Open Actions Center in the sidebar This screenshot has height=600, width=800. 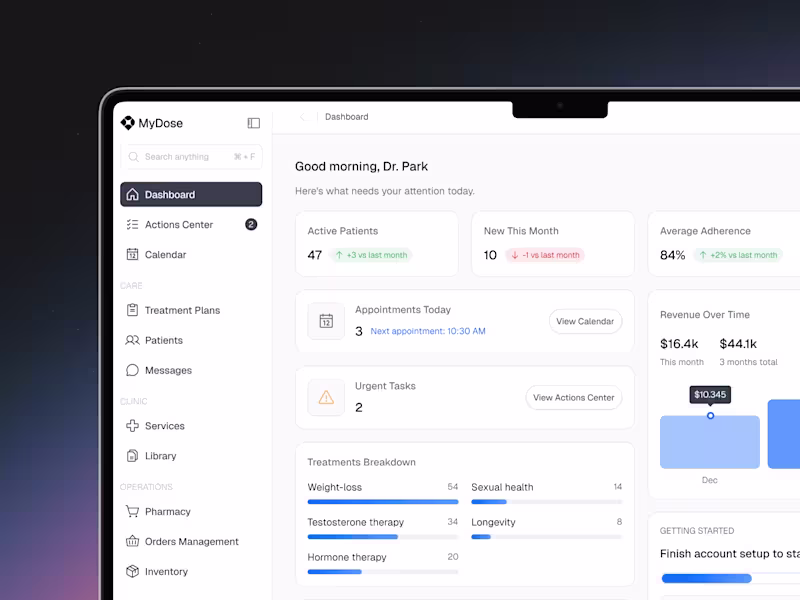click(x=191, y=224)
